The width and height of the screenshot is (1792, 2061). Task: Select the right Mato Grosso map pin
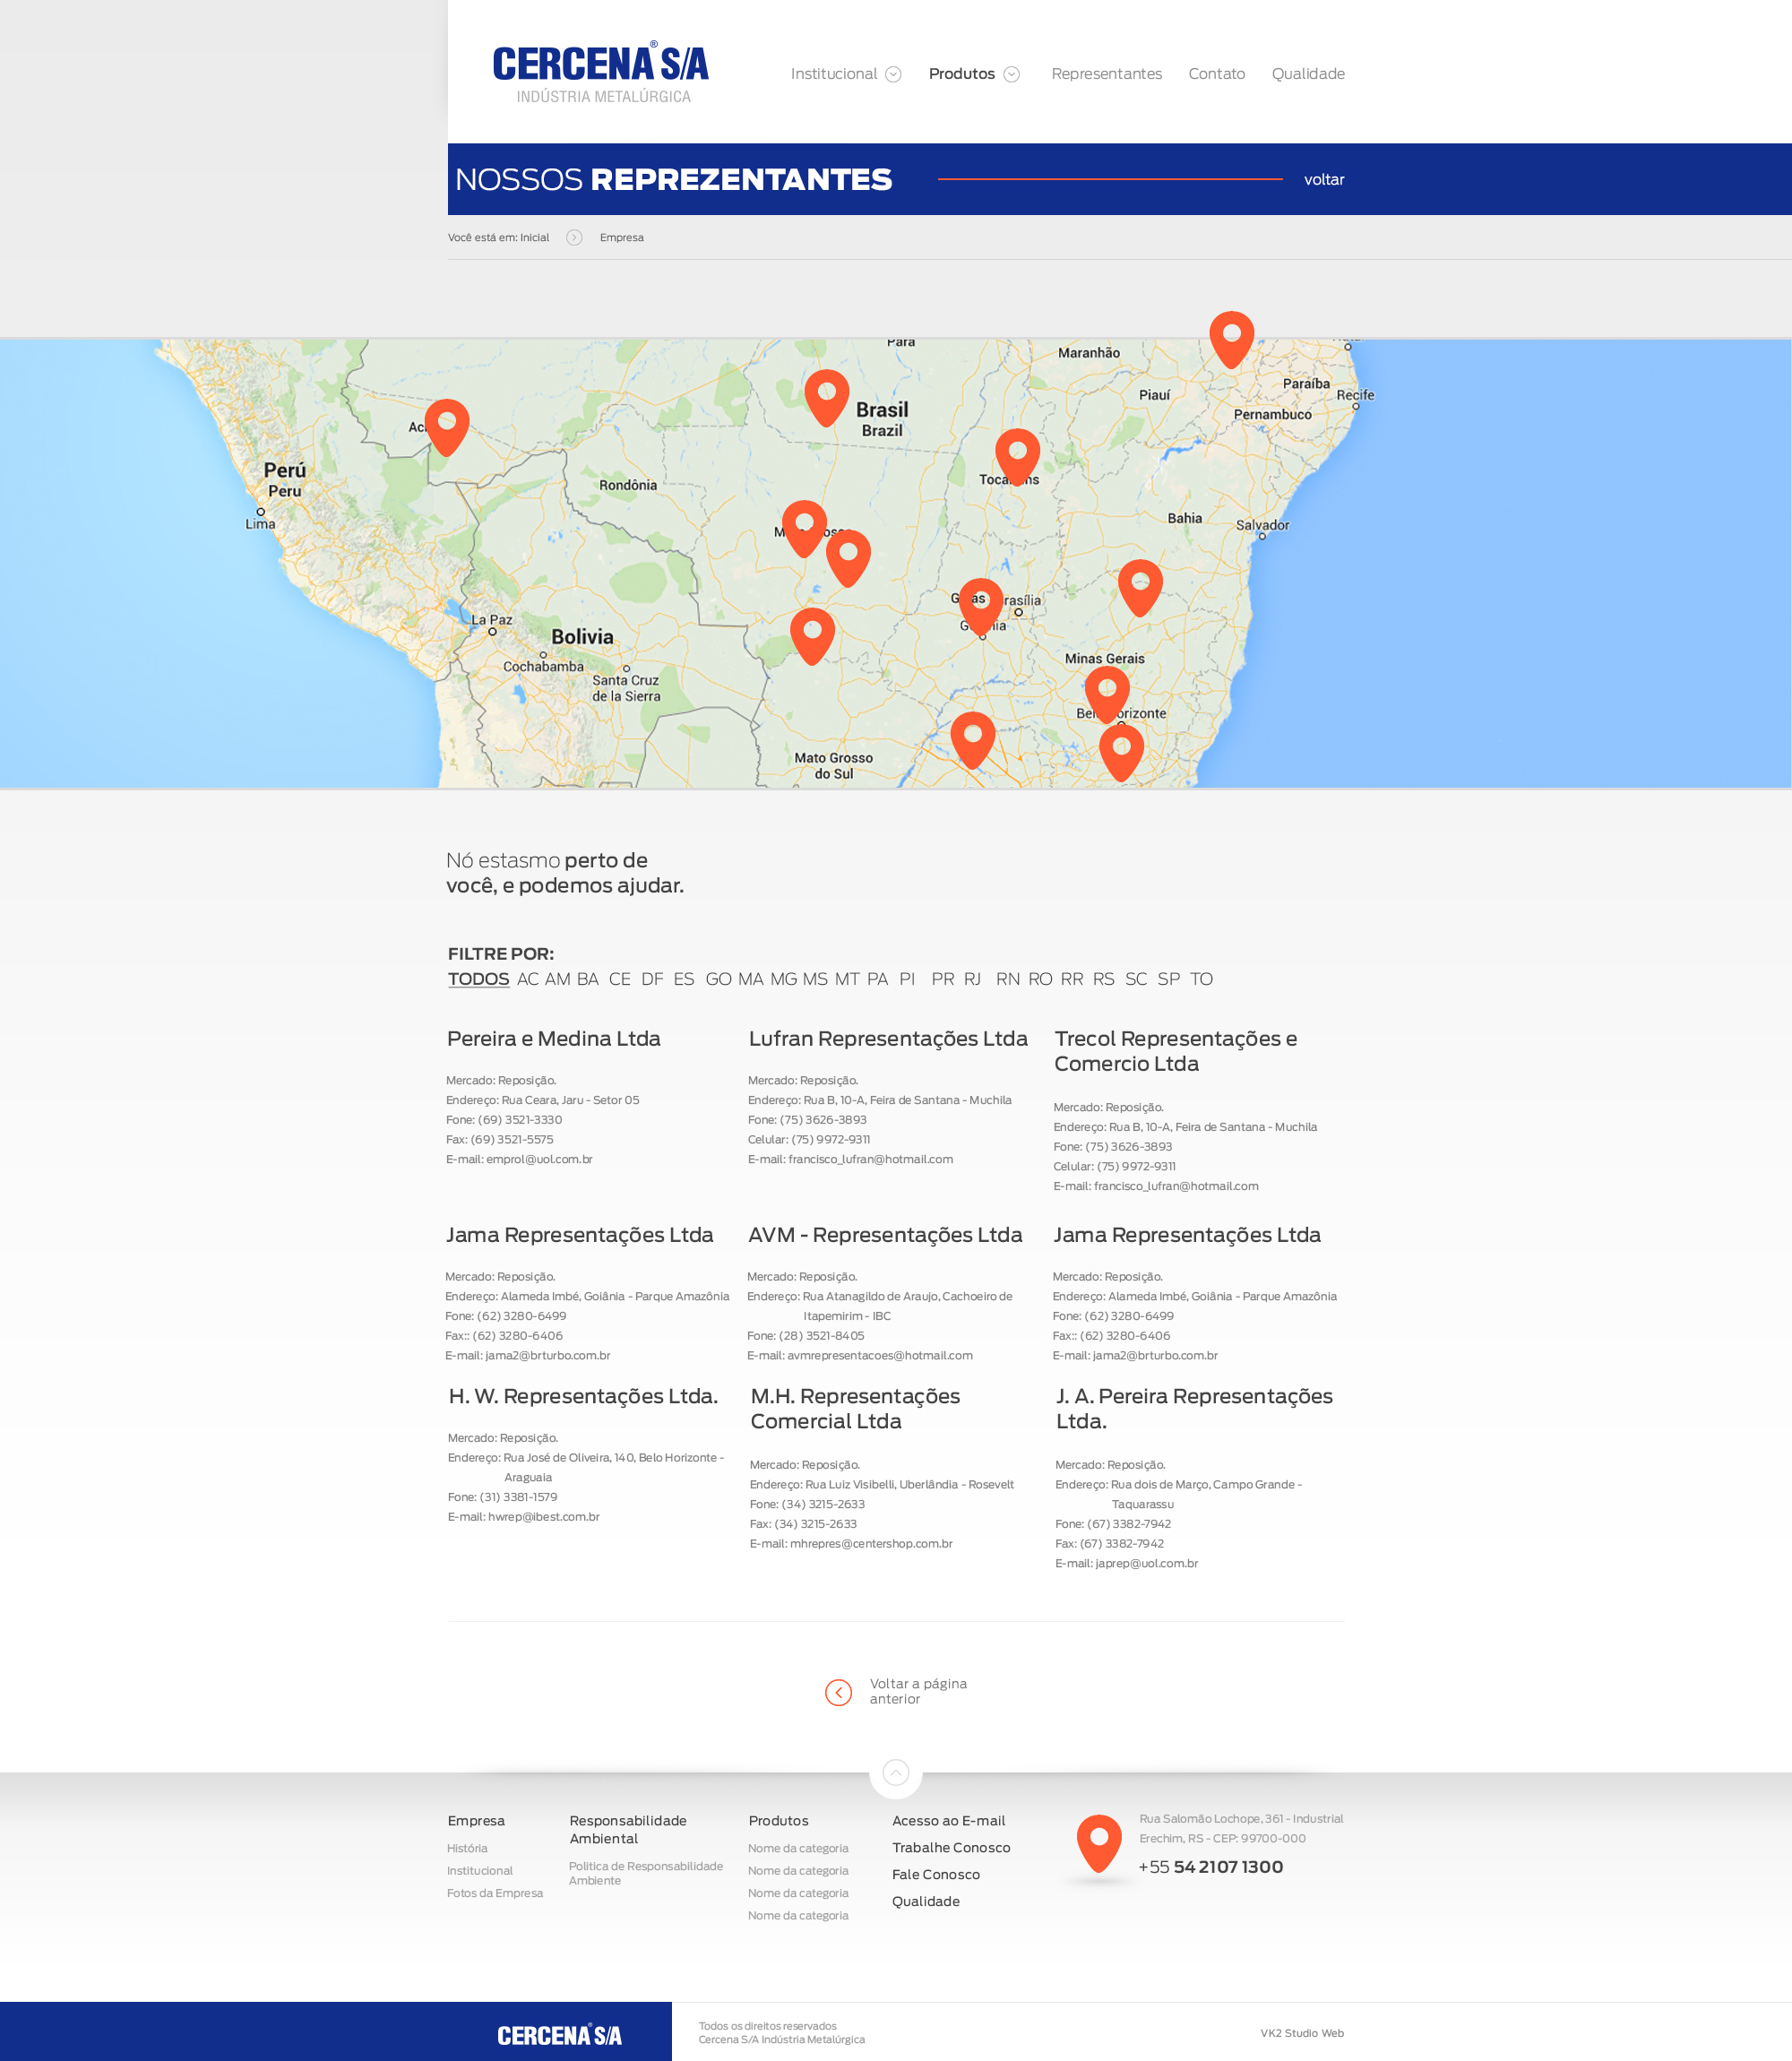coord(848,557)
